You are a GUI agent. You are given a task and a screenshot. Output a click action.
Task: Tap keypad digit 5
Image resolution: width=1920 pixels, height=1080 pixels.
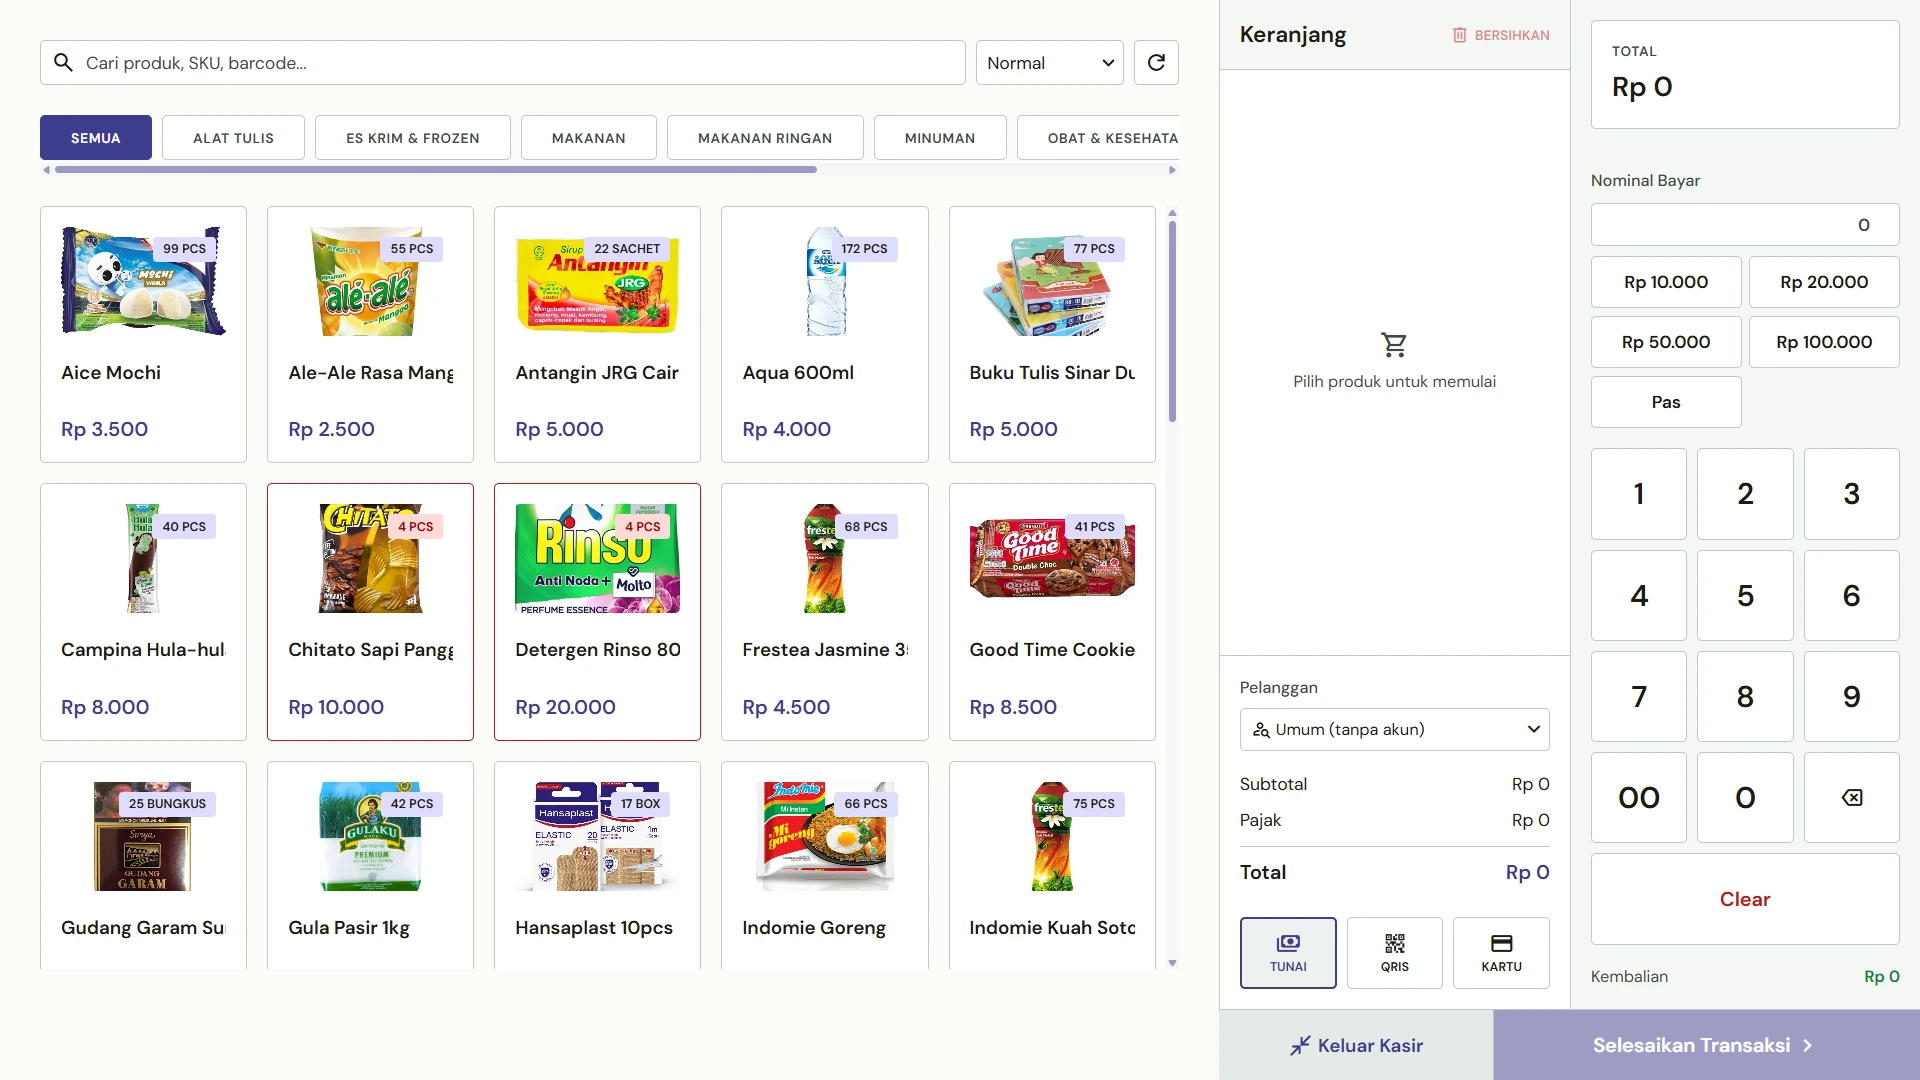click(x=1745, y=595)
